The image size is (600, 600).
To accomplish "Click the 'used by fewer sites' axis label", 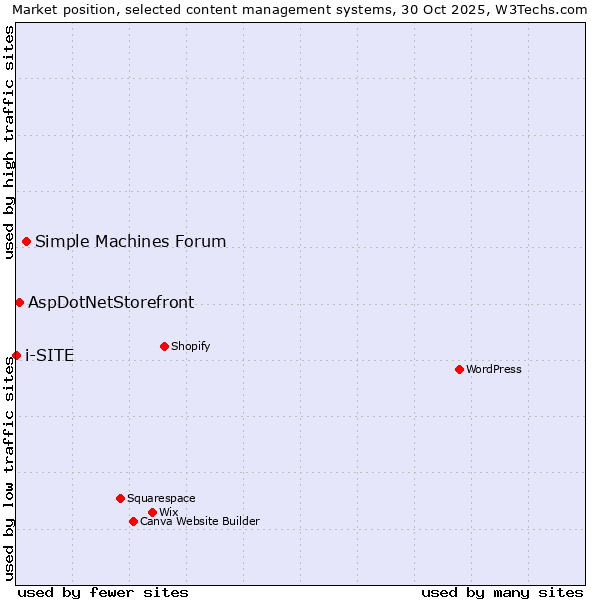I will pyautogui.click(x=103, y=592).
